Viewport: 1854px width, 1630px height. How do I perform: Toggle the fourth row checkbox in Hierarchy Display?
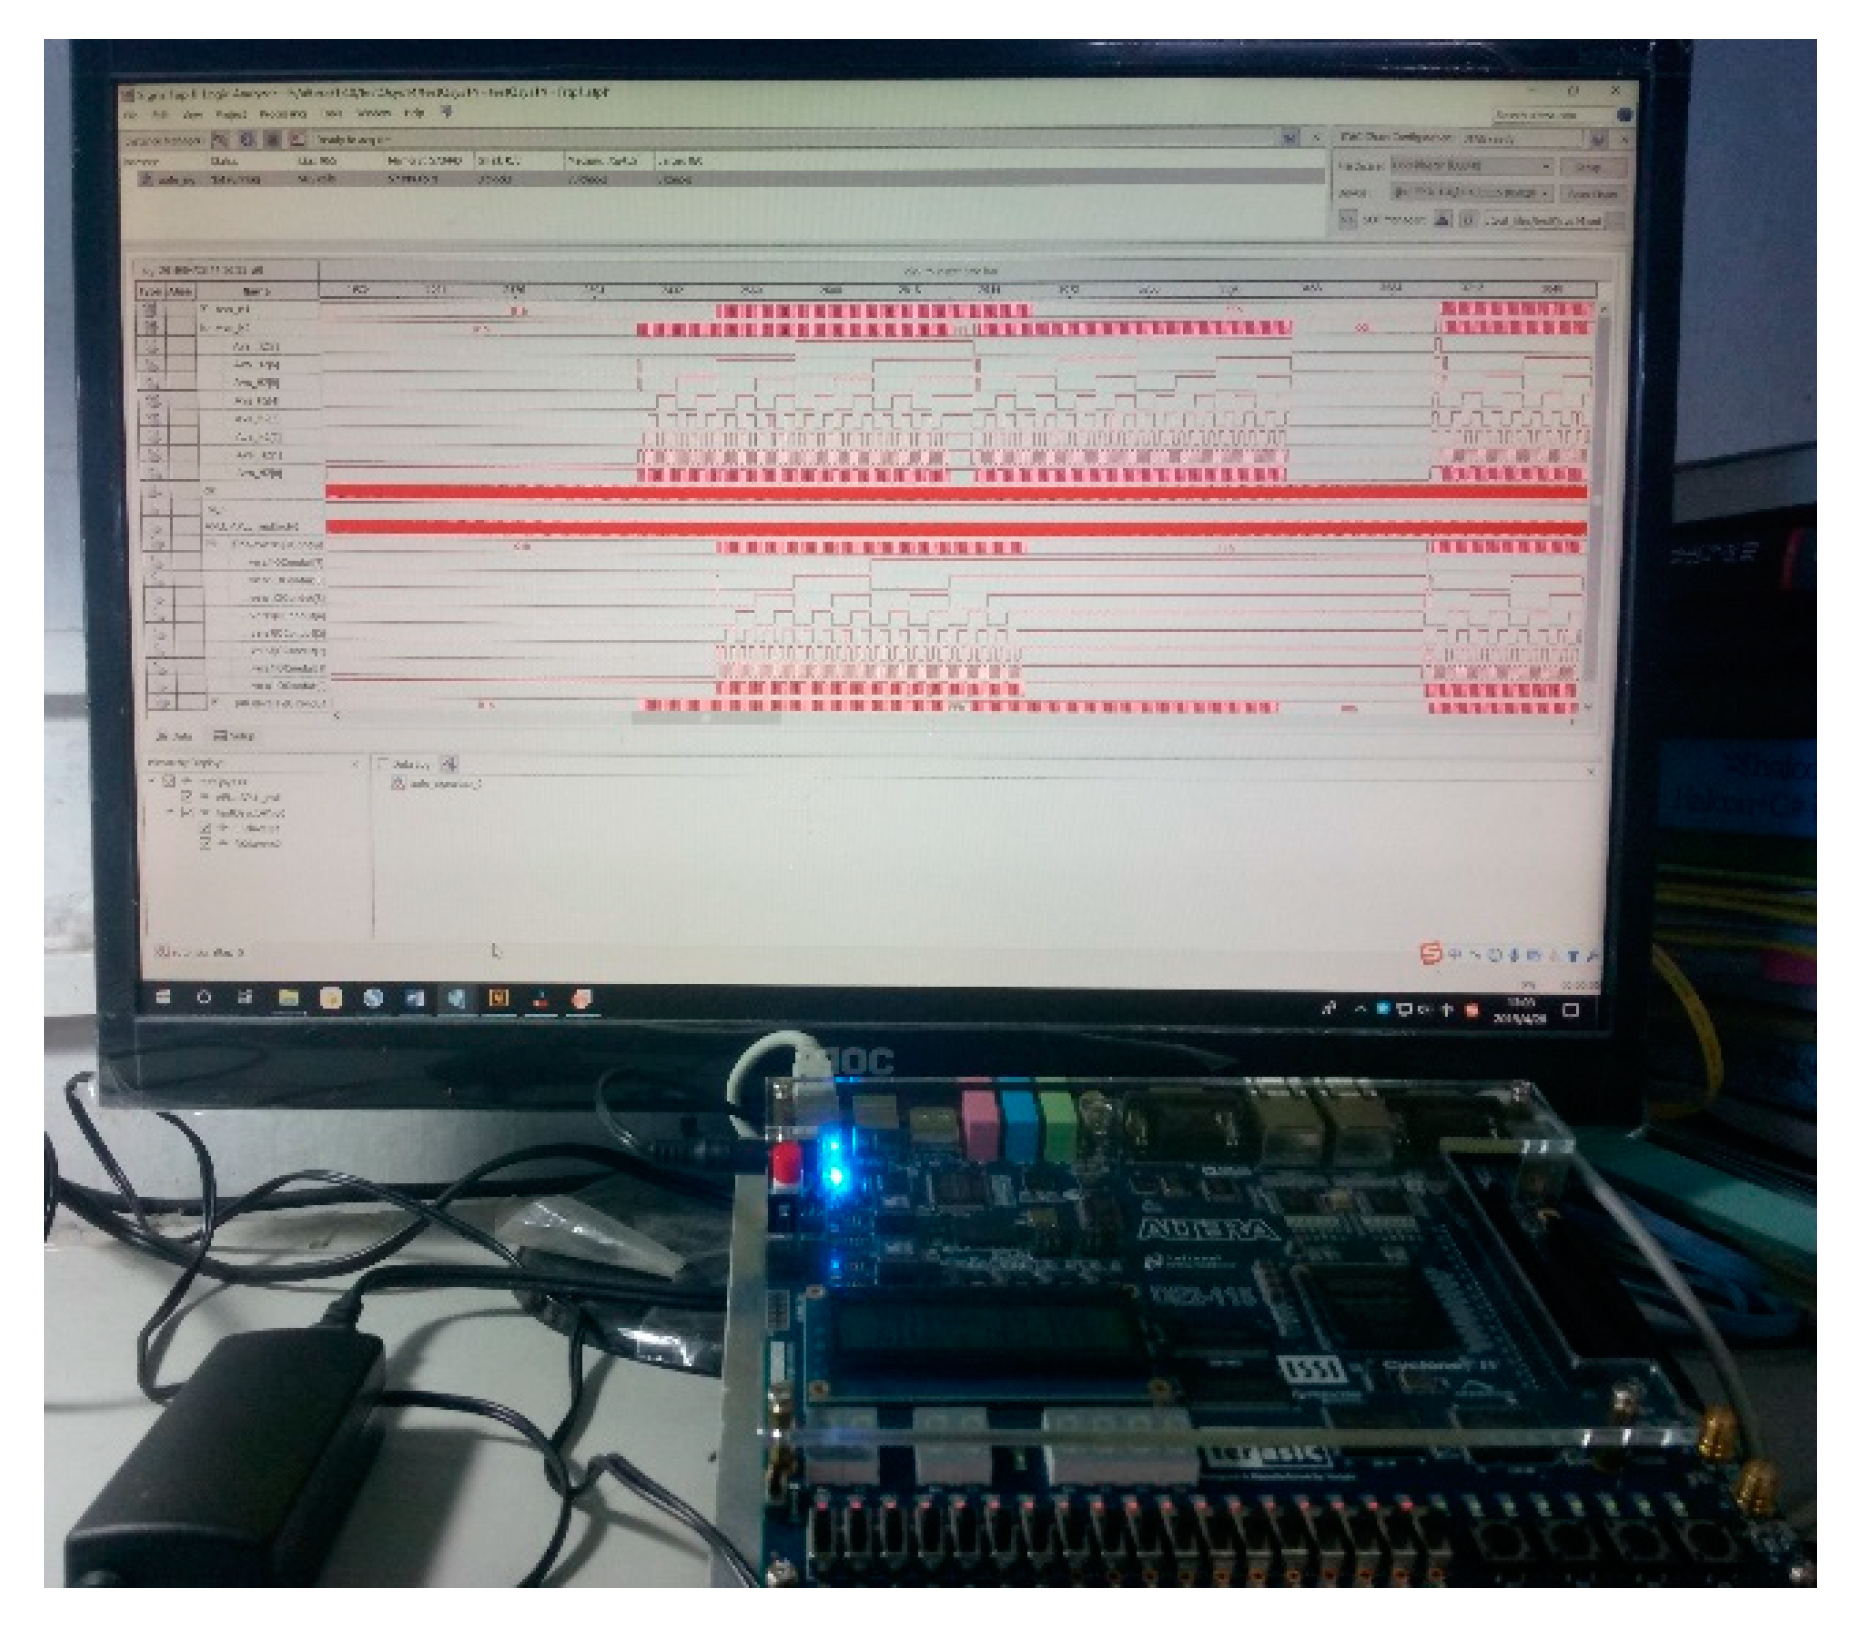(x=206, y=829)
